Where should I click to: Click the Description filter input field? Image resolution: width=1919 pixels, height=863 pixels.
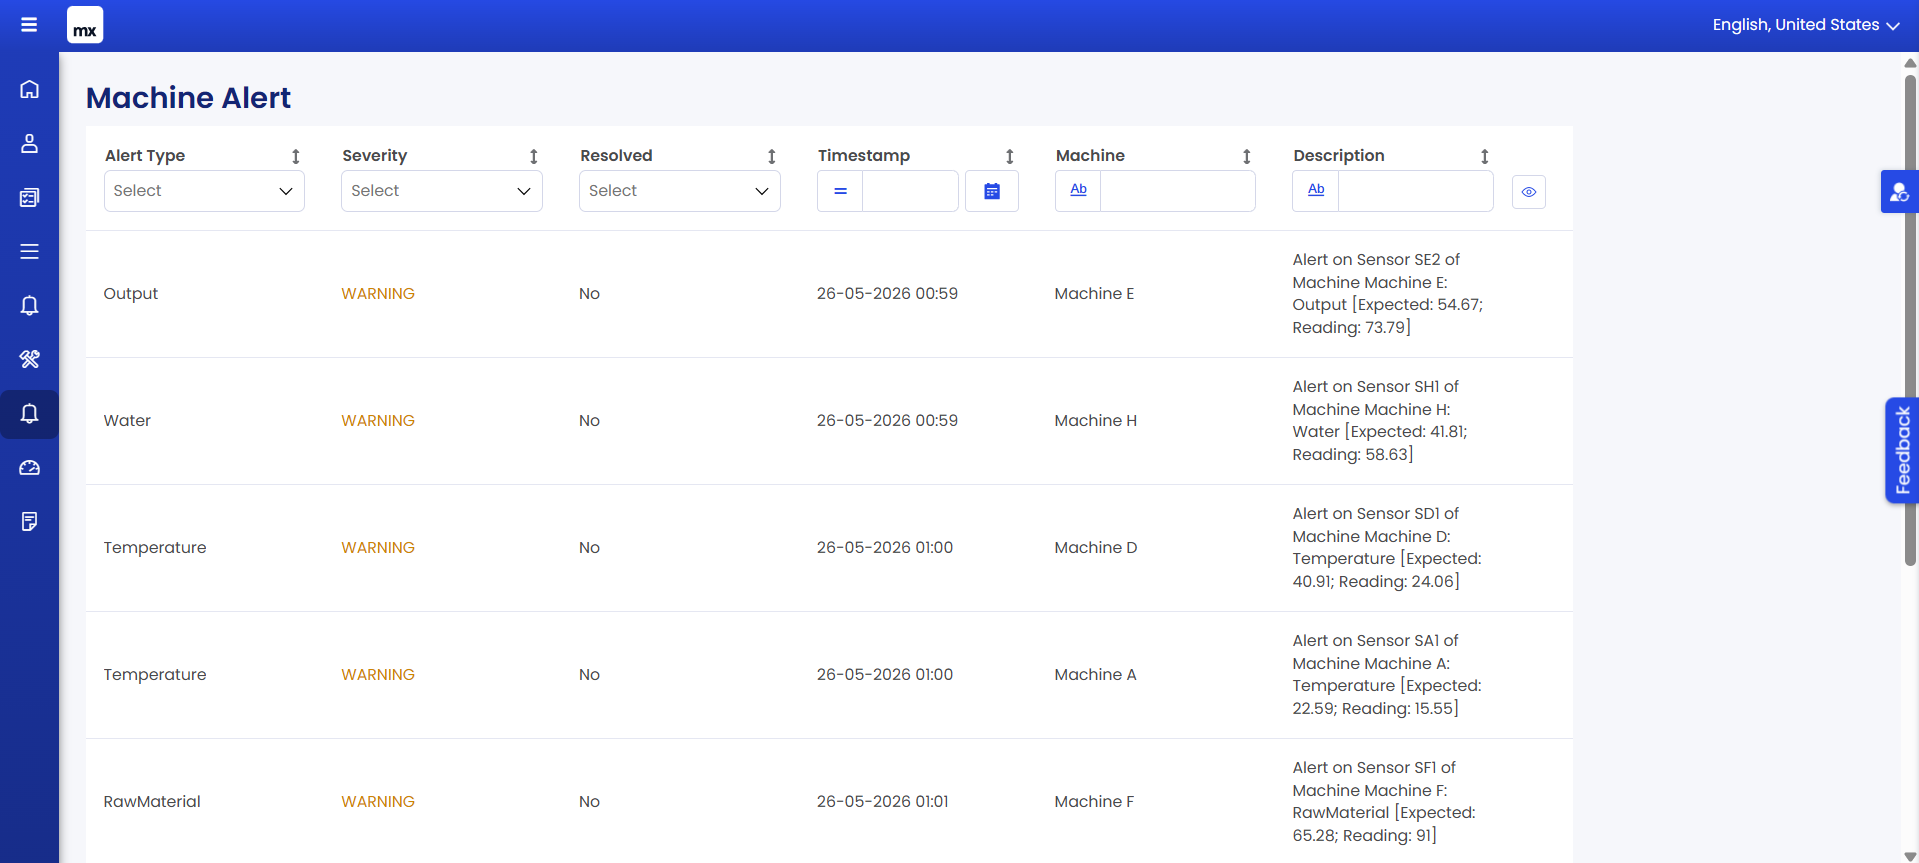(x=1416, y=191)
